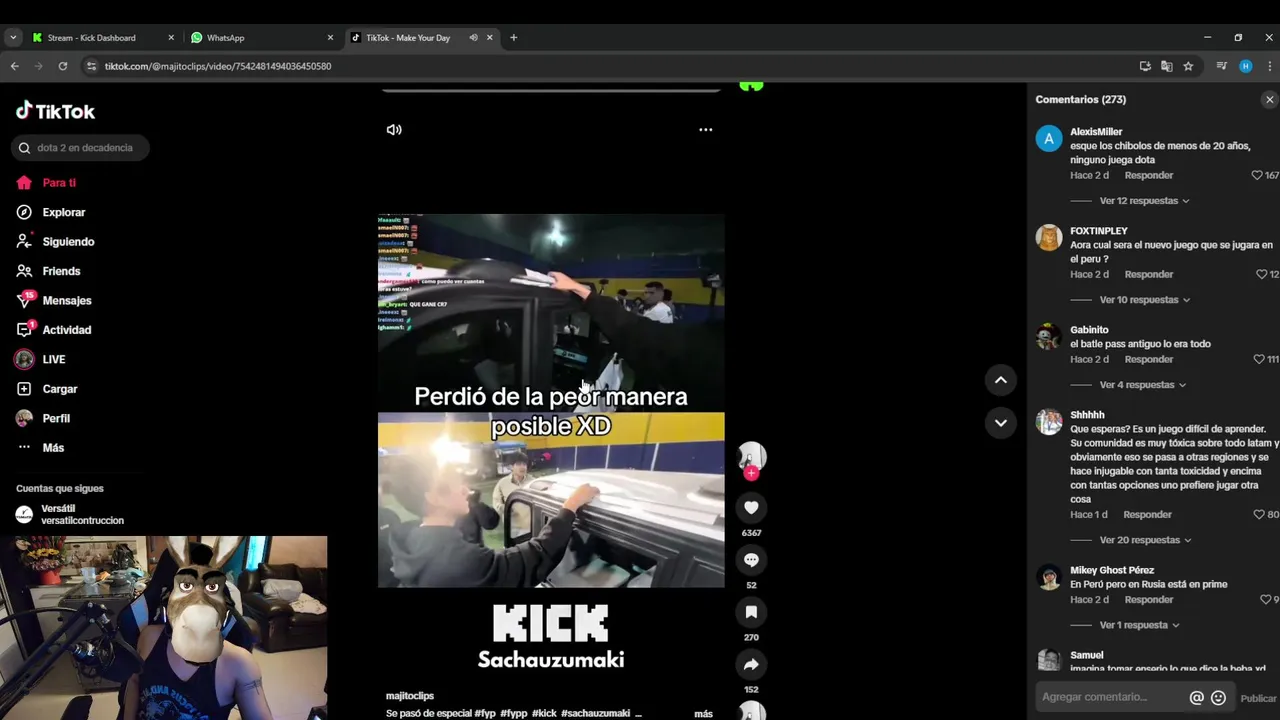The image size is (1280, 720).
Task: Reply to AlexisMiller's comment
Action: (x=1149, y=175)
